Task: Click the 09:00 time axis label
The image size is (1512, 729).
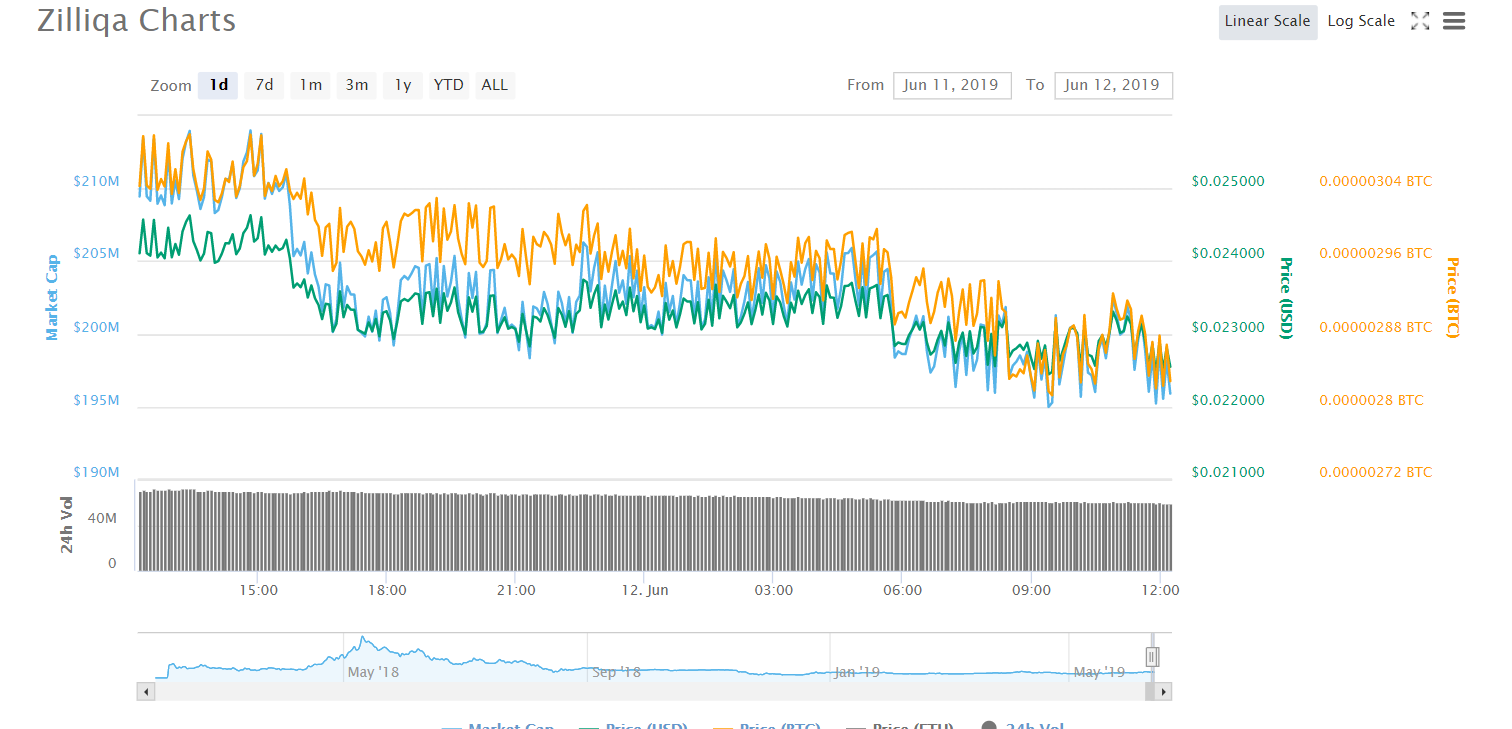Action: (x=1032, y=590)
